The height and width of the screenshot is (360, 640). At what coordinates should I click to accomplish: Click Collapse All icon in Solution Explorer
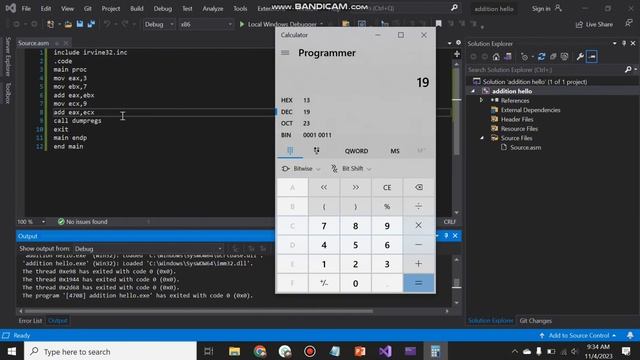pos(553,57)
